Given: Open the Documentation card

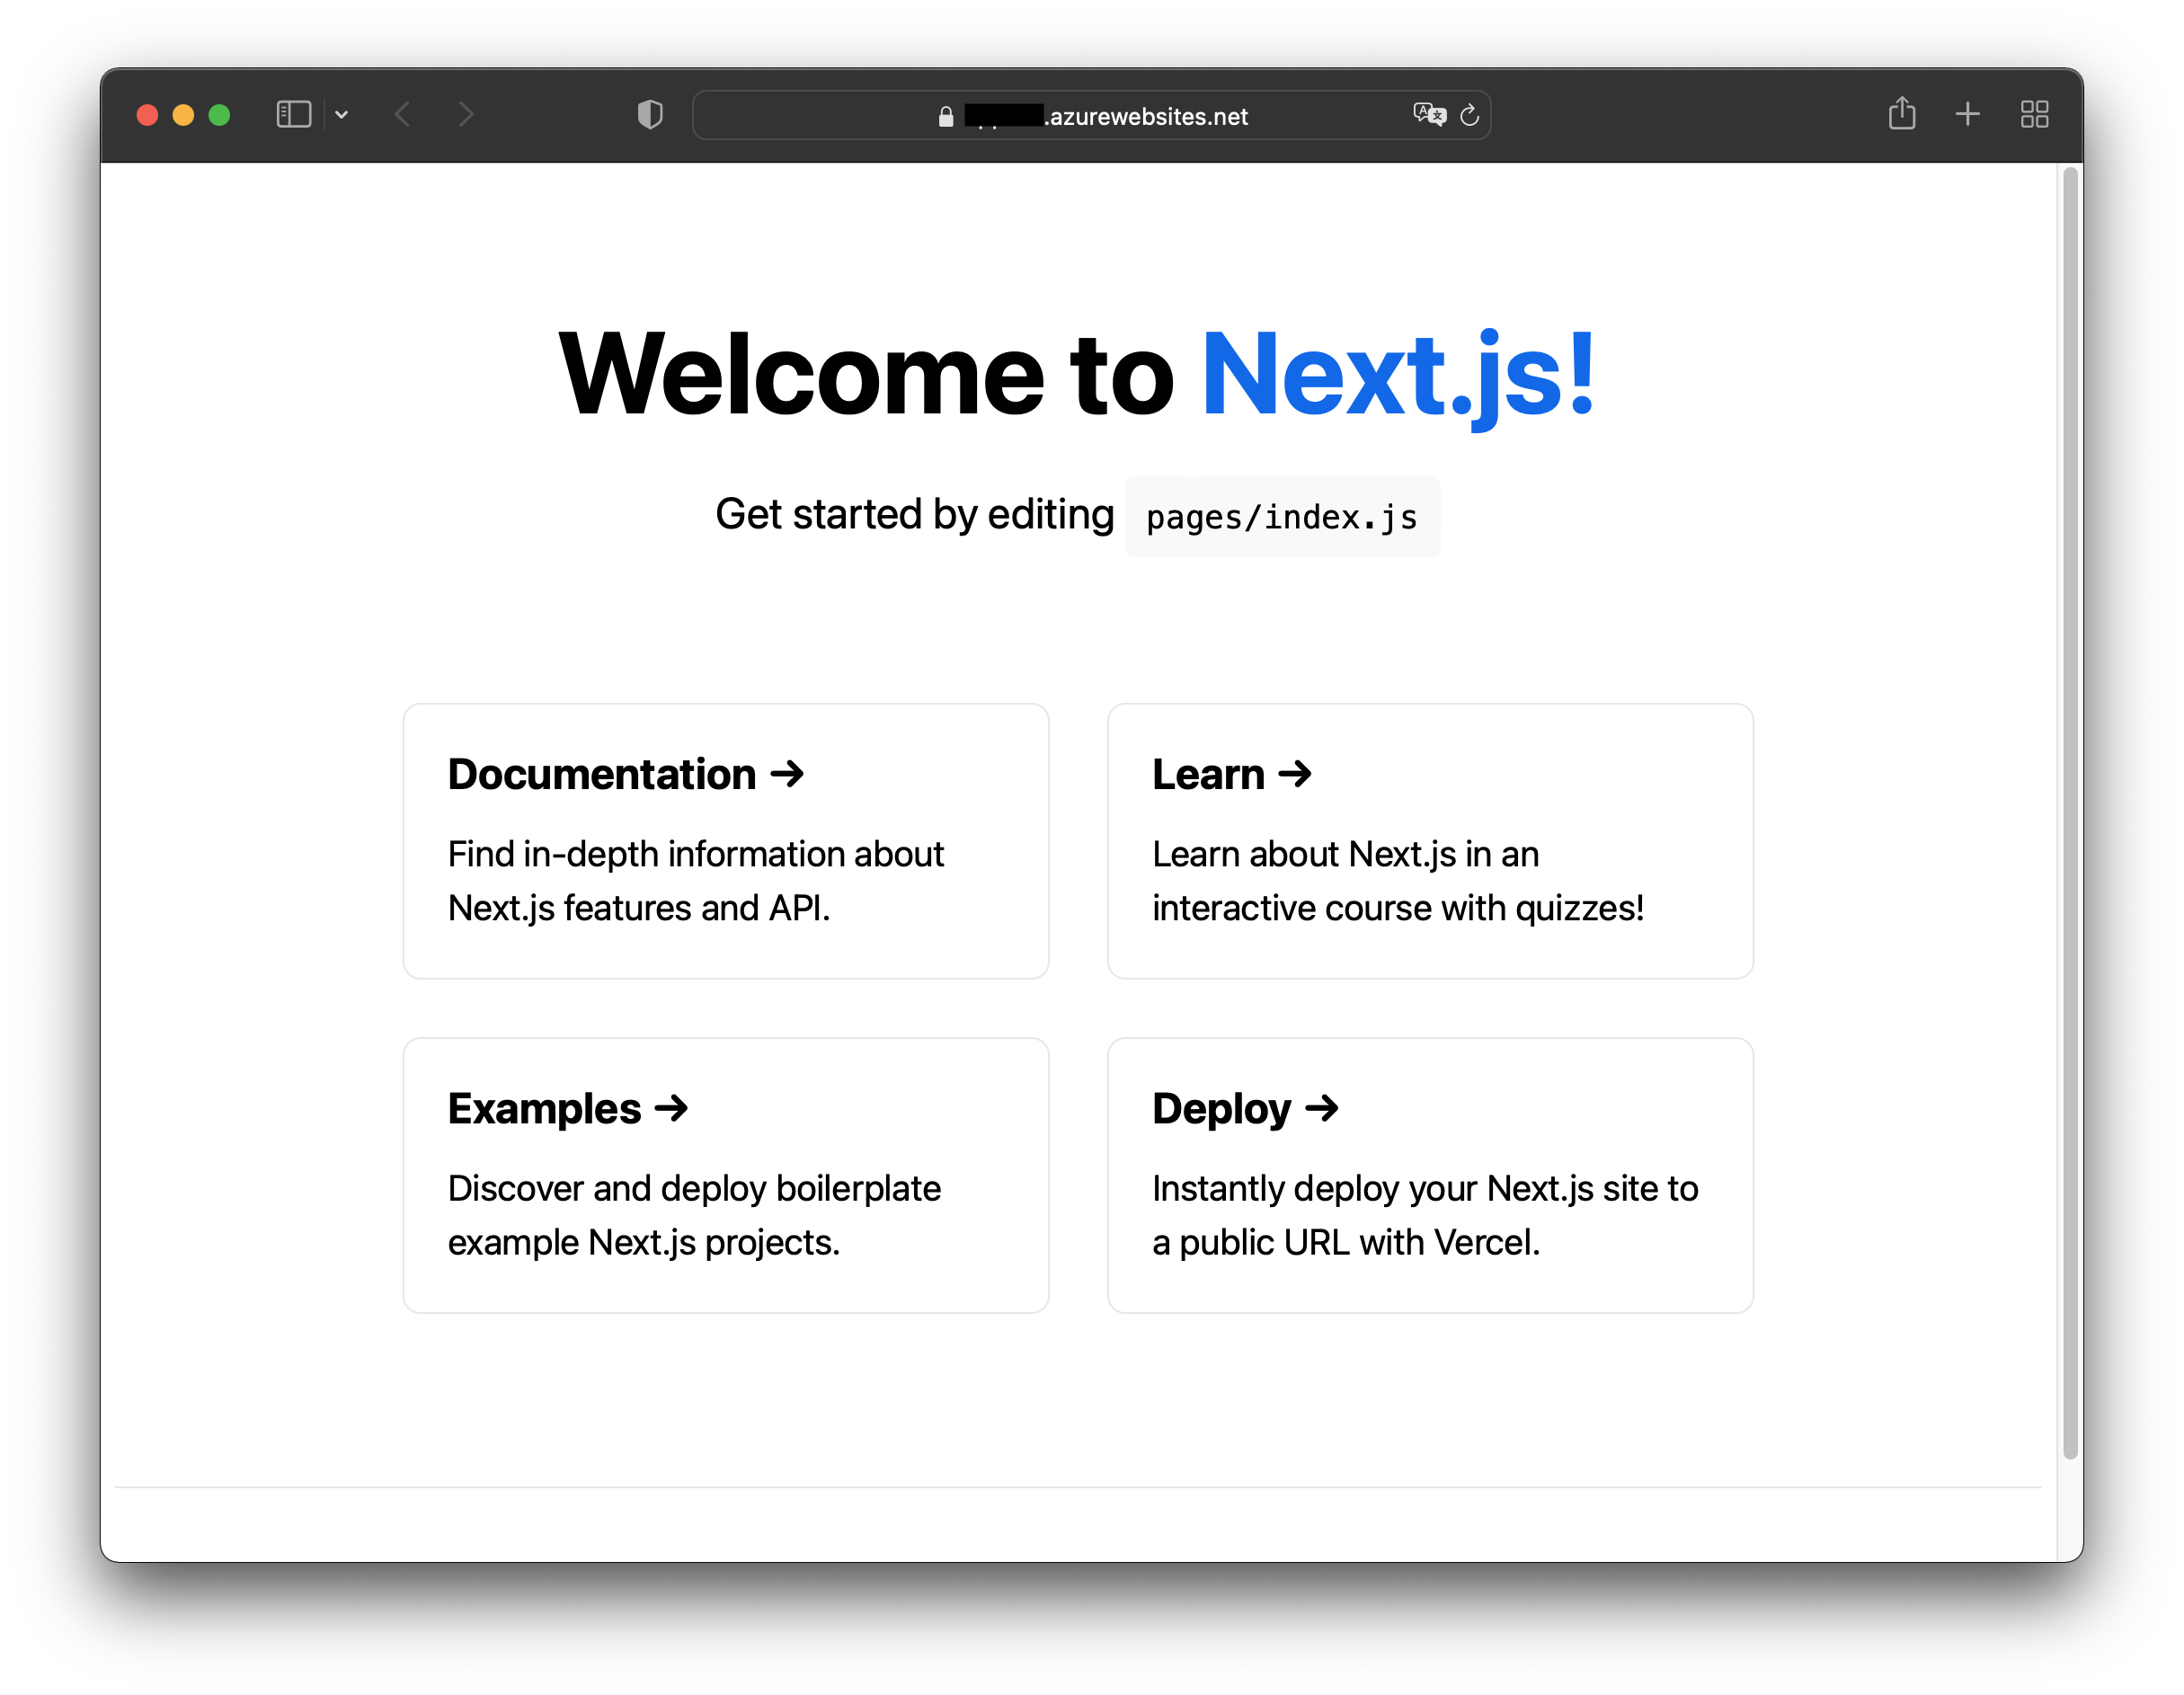Looking at the screenshot, I should (x=725, y=840).
